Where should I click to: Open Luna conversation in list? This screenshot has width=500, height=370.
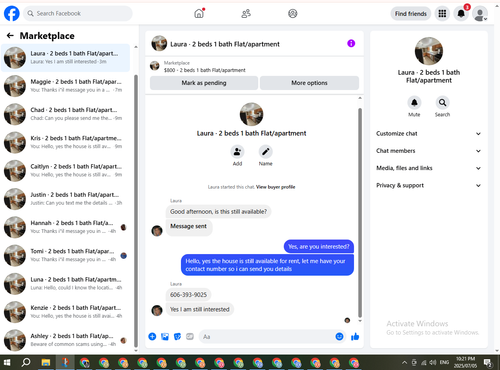(x=66, y=284)
